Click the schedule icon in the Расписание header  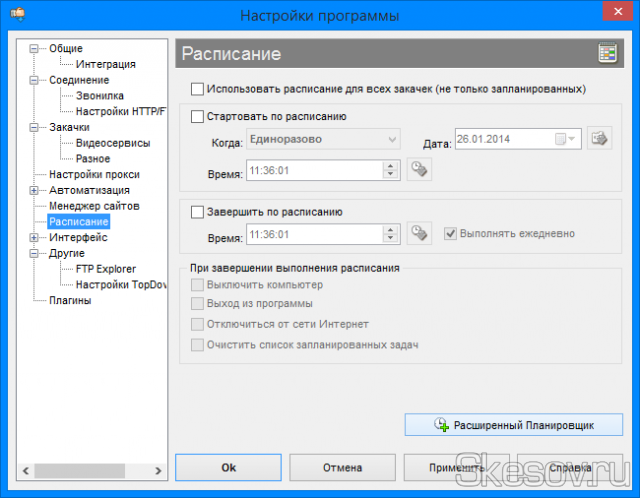607,54
